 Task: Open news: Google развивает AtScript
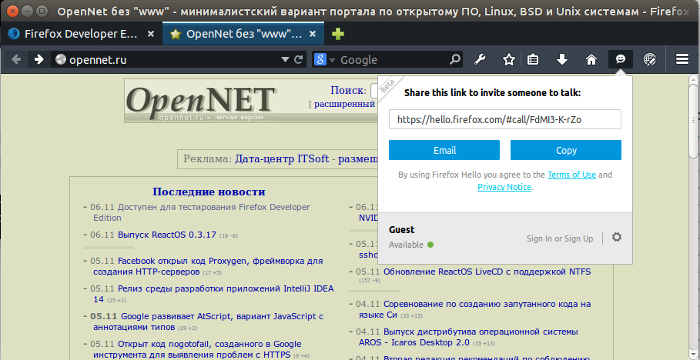208,322
